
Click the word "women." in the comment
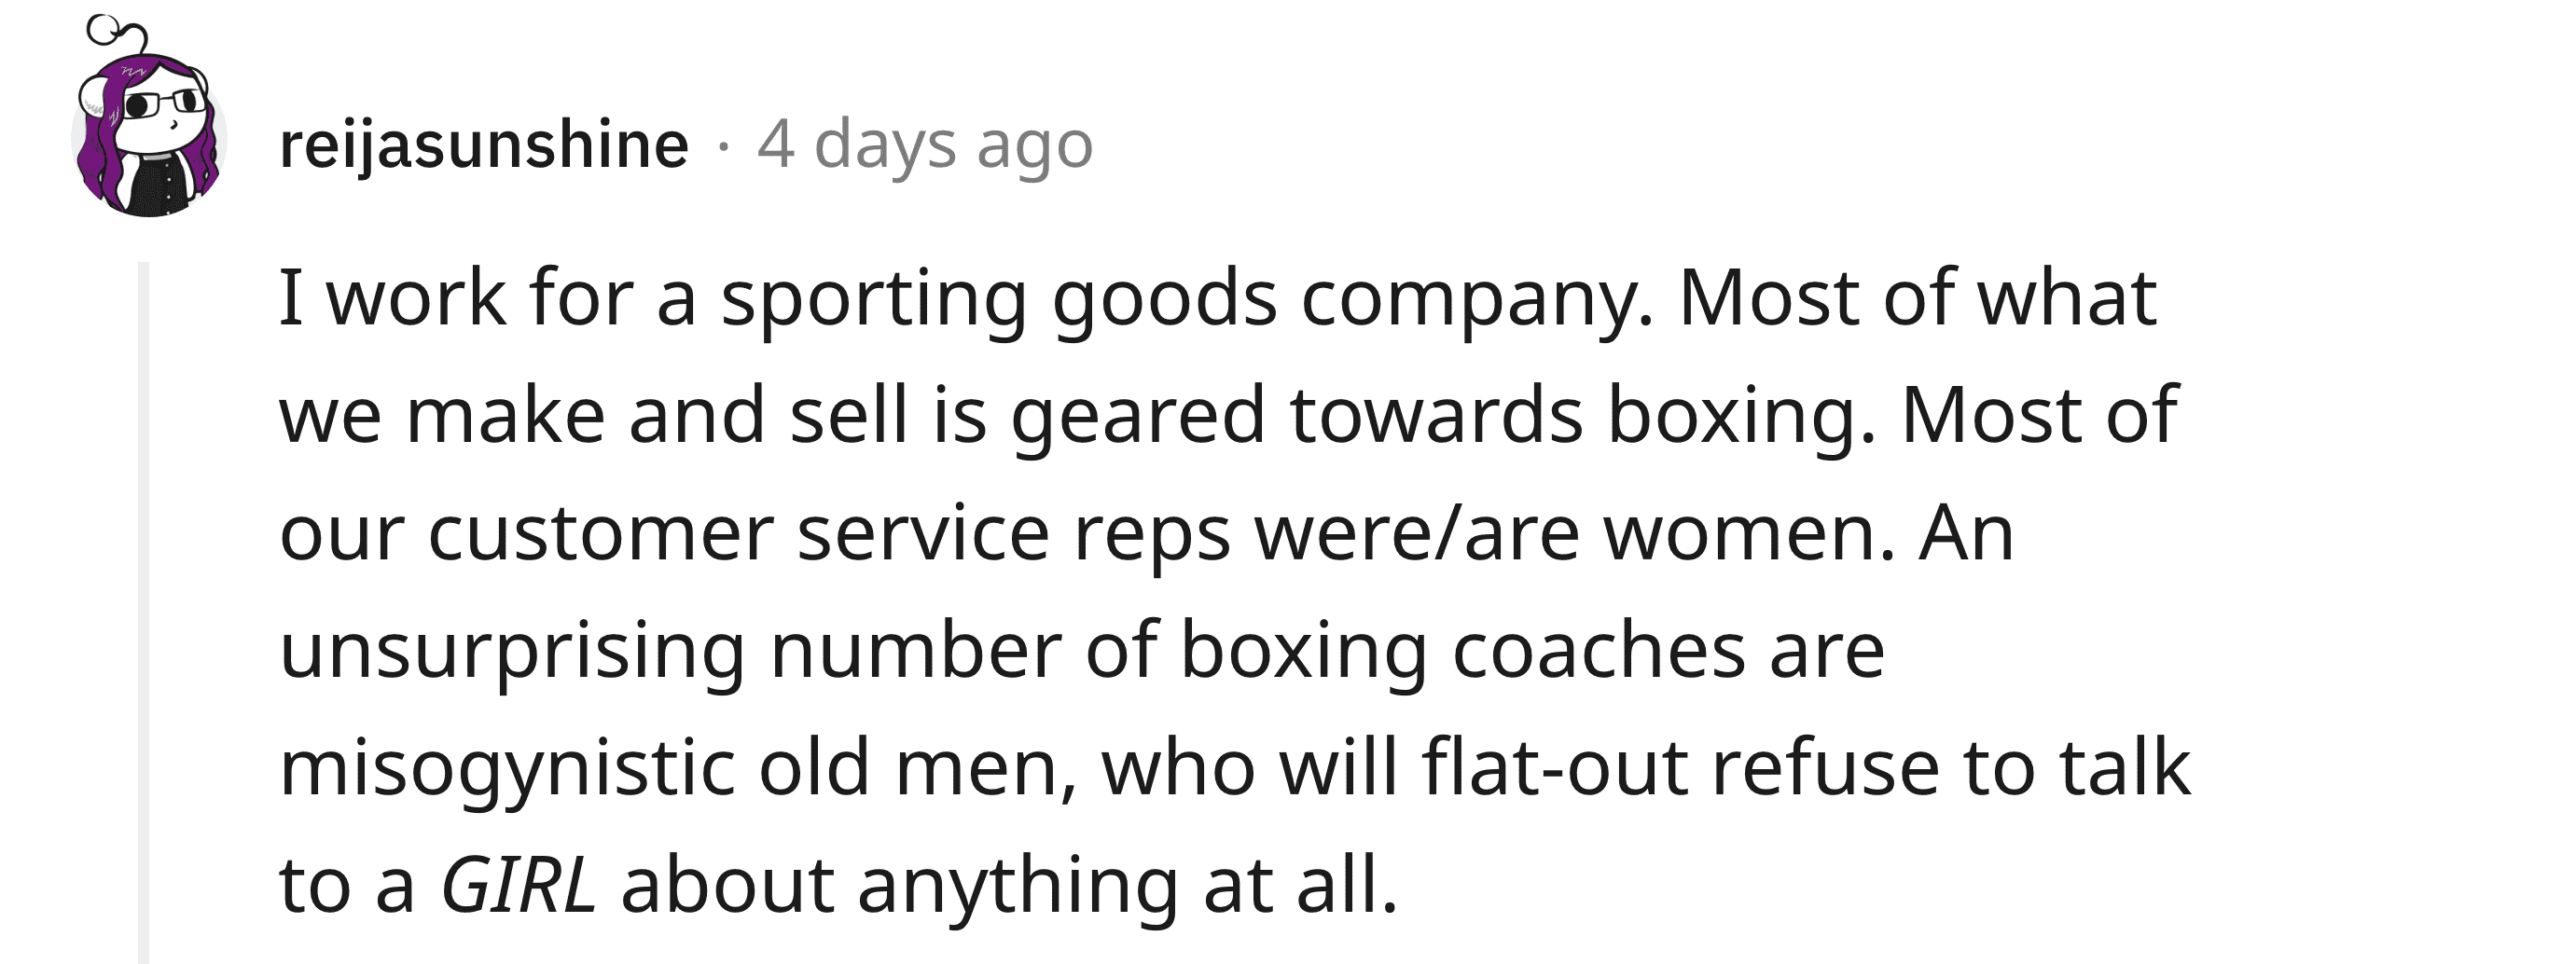pos(1750,535)
